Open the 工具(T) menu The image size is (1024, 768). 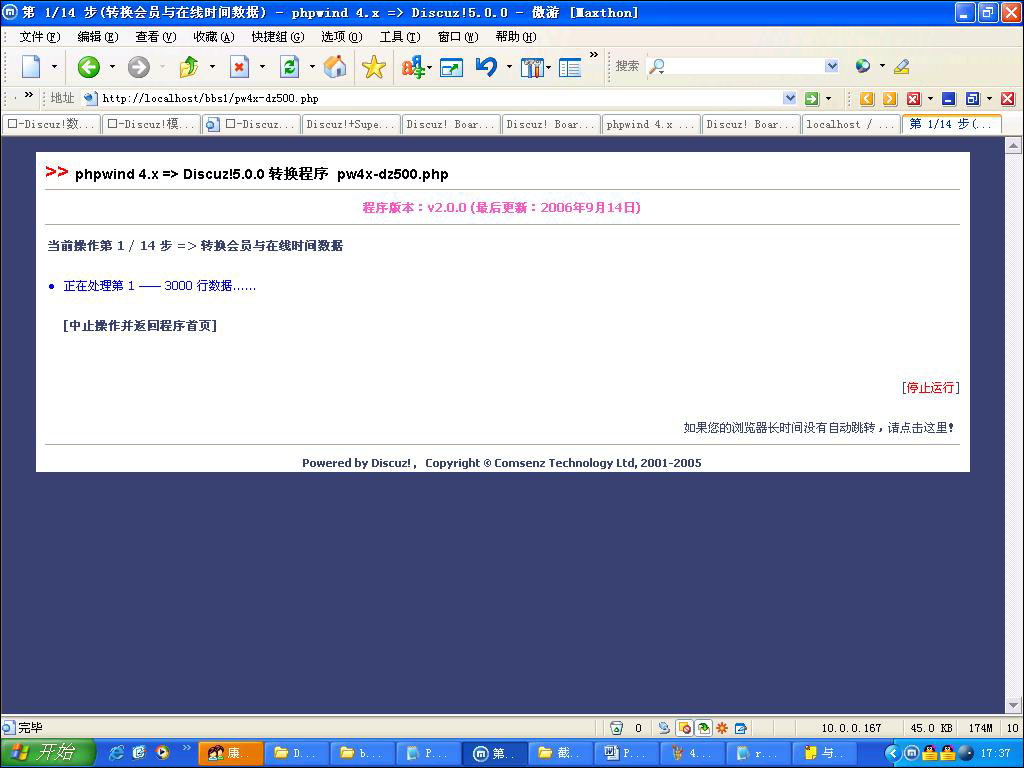(x=400, y=37)
